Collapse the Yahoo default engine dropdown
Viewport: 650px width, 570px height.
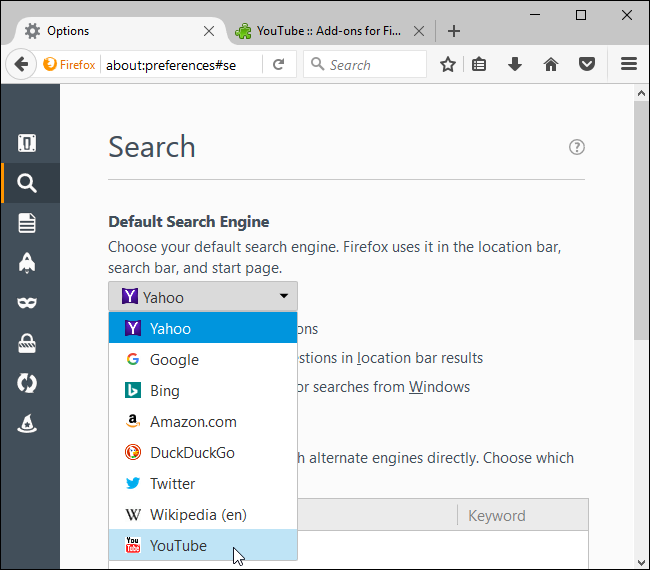203,296
